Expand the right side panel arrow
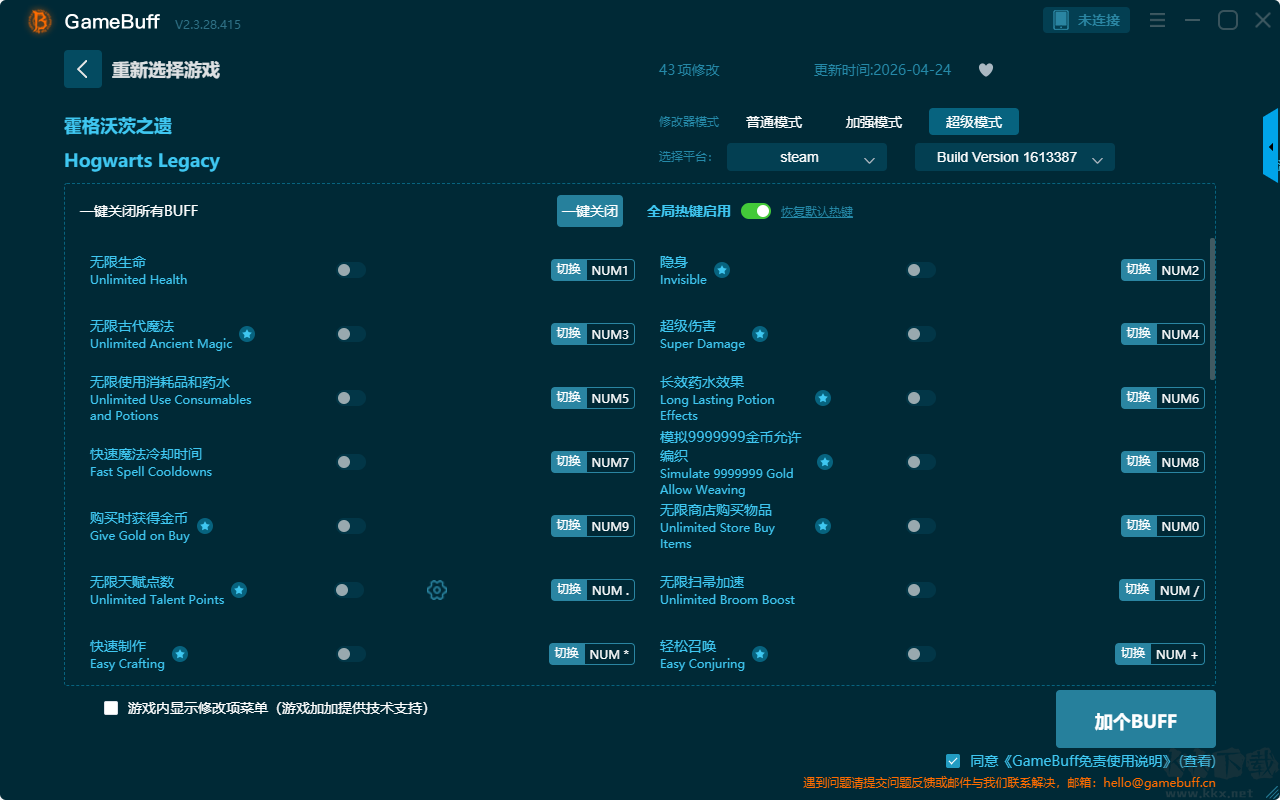 [x=1271, y=146]
